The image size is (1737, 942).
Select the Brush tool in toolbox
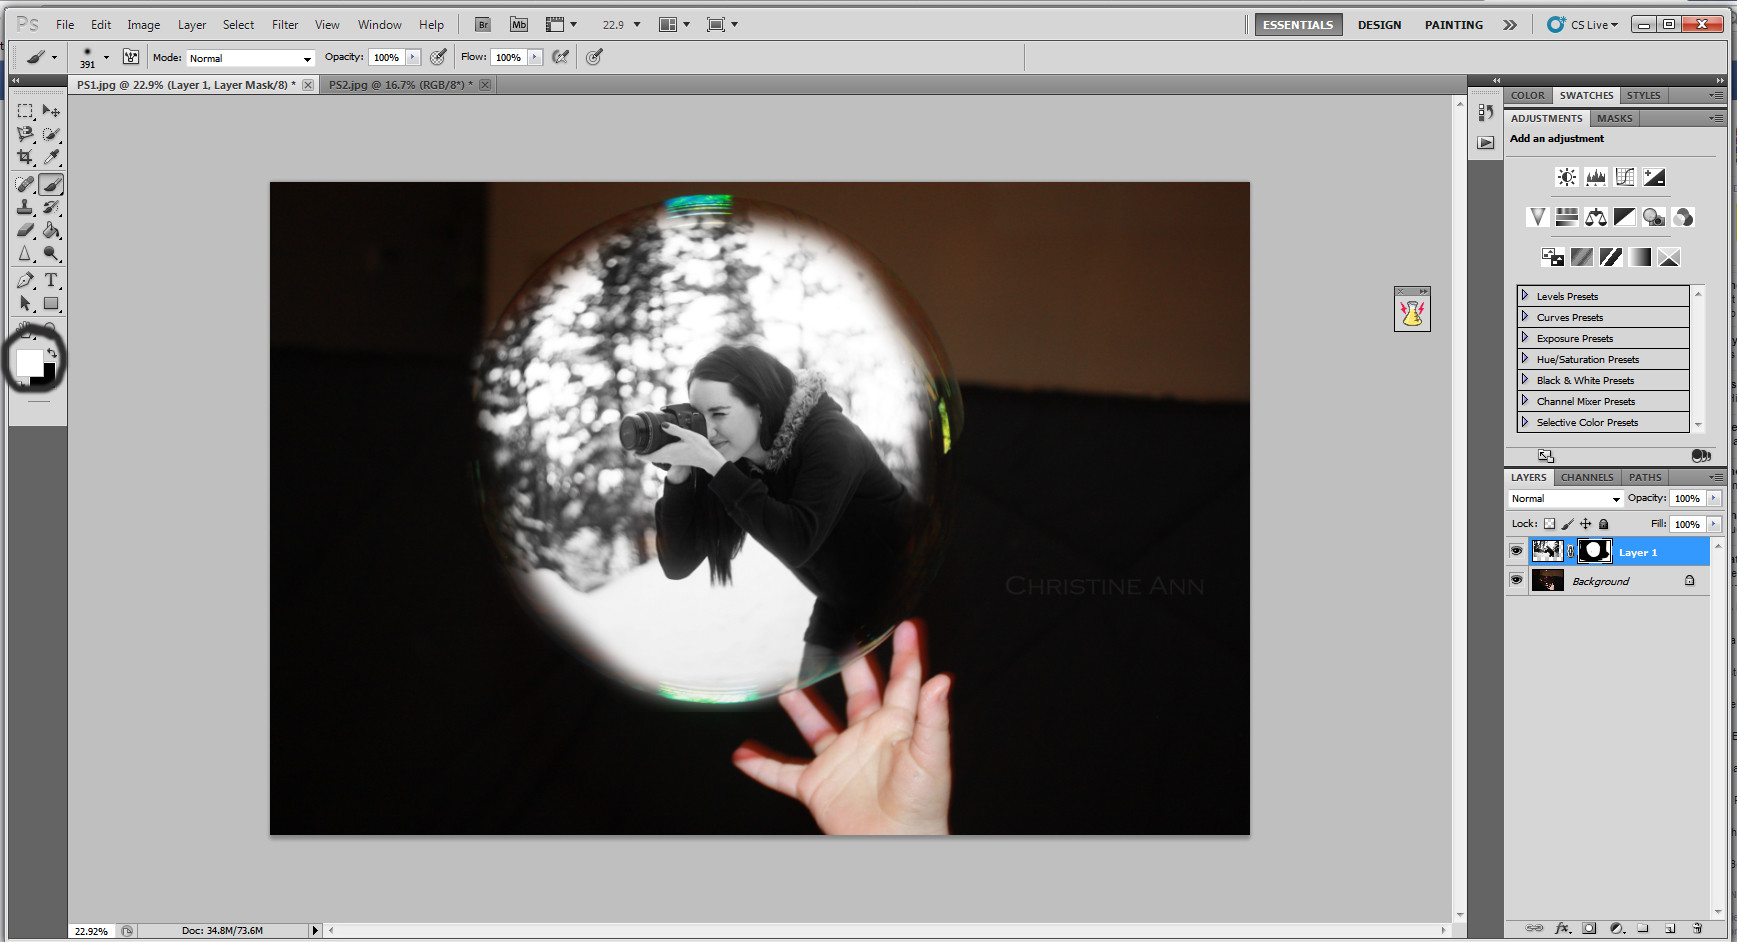point(51,184)
